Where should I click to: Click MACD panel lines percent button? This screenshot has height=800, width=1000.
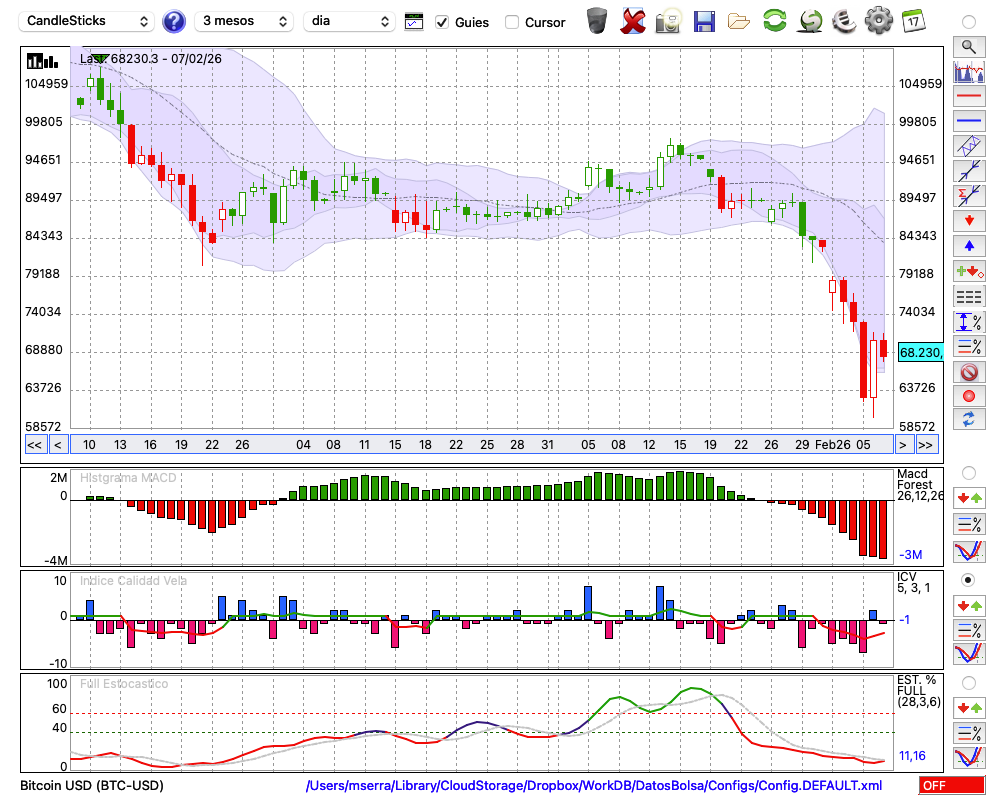tap(969, 524)
